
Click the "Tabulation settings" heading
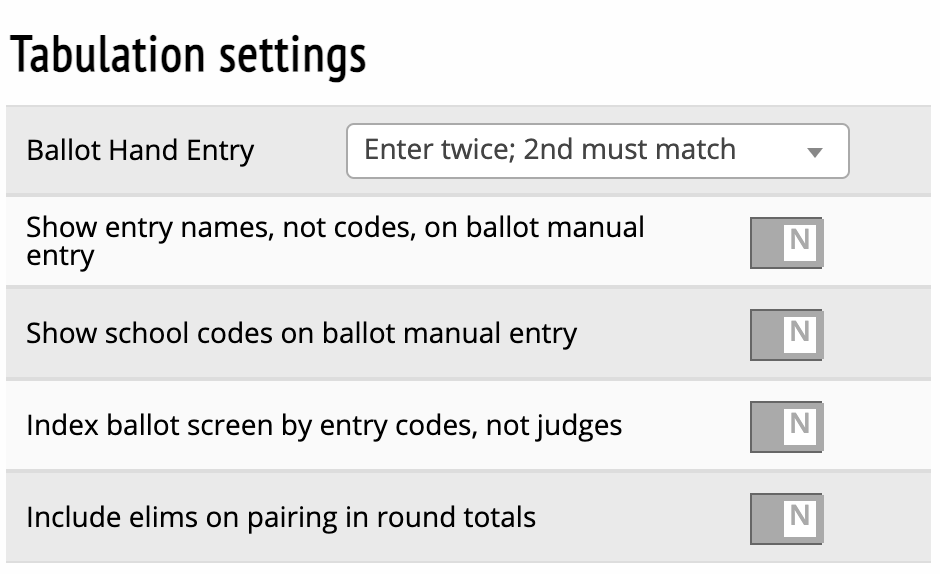(187, 57)
